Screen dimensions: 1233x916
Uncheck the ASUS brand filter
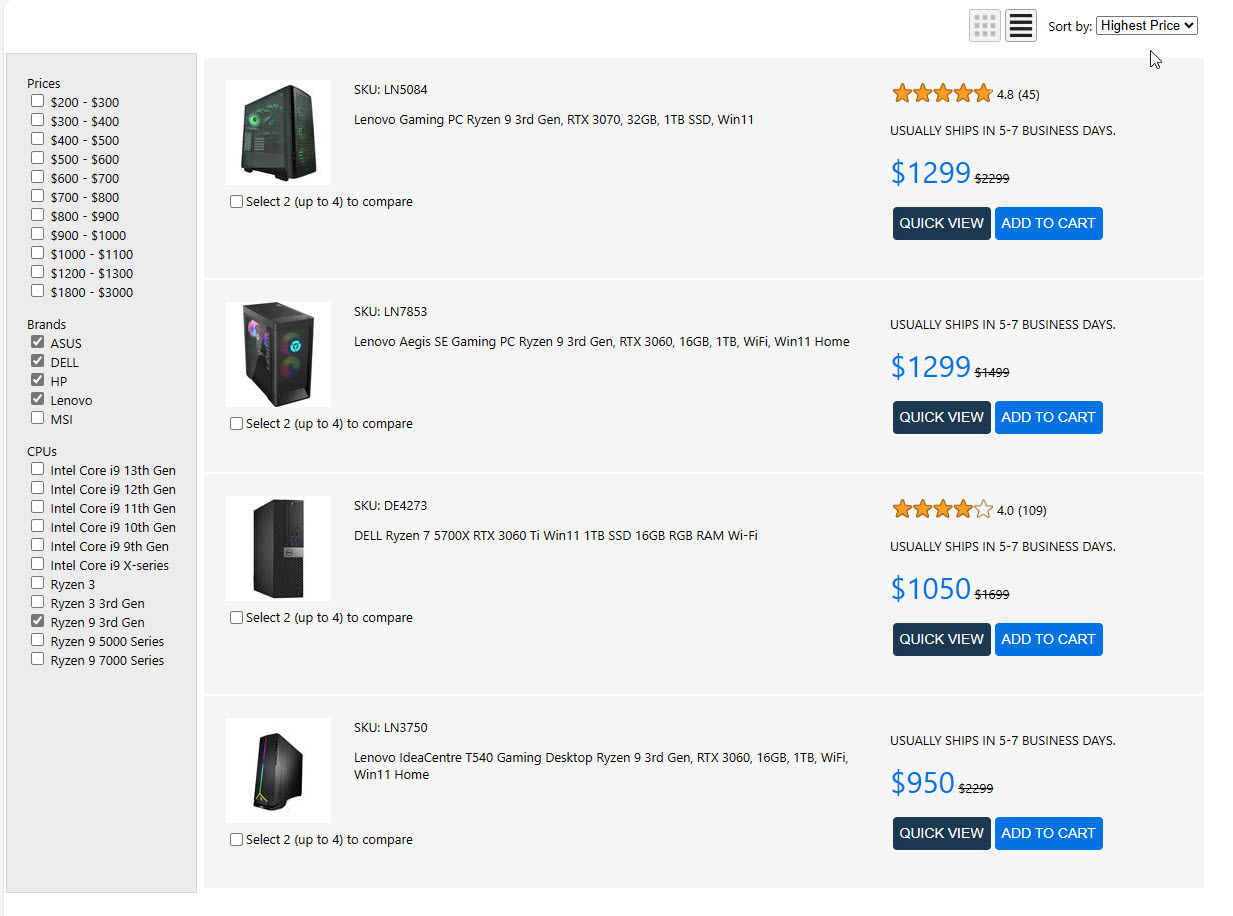37,343
